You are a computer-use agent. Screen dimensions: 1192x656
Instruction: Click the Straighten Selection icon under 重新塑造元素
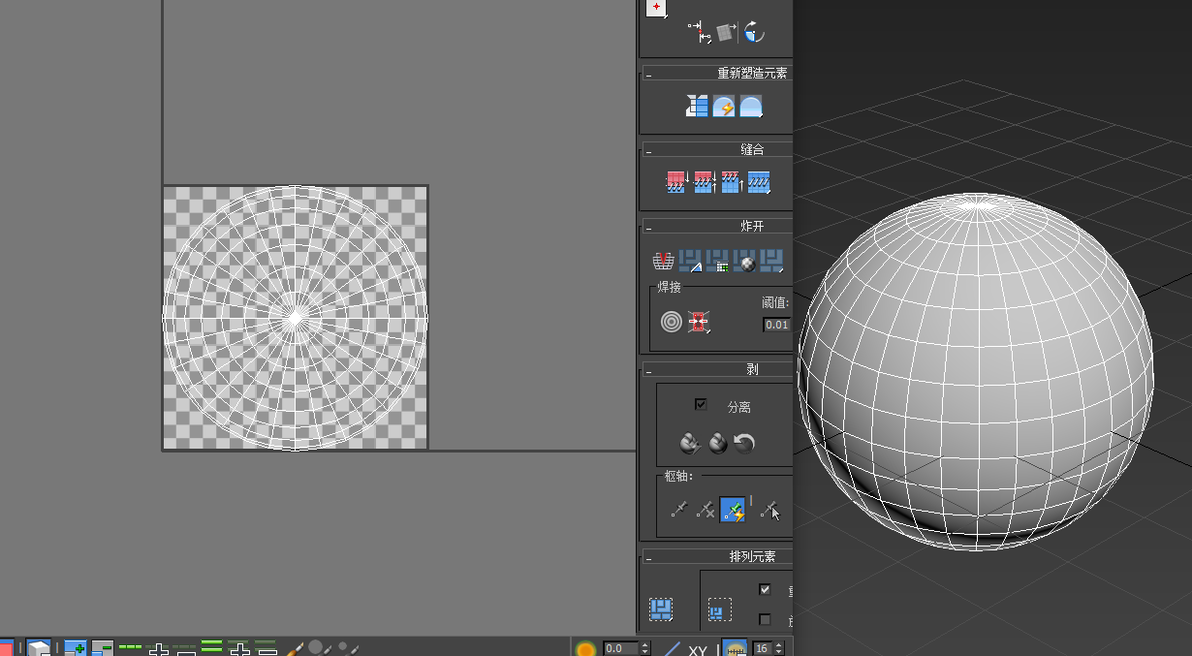(x=696, y=106)
